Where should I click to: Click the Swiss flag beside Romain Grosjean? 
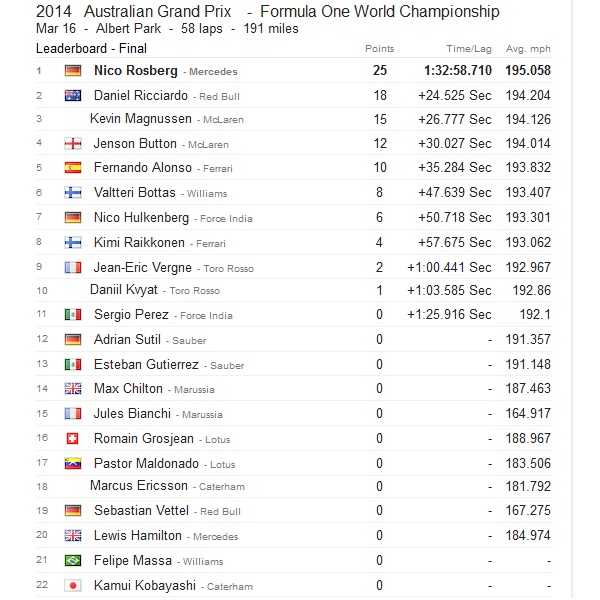(73, 439)
